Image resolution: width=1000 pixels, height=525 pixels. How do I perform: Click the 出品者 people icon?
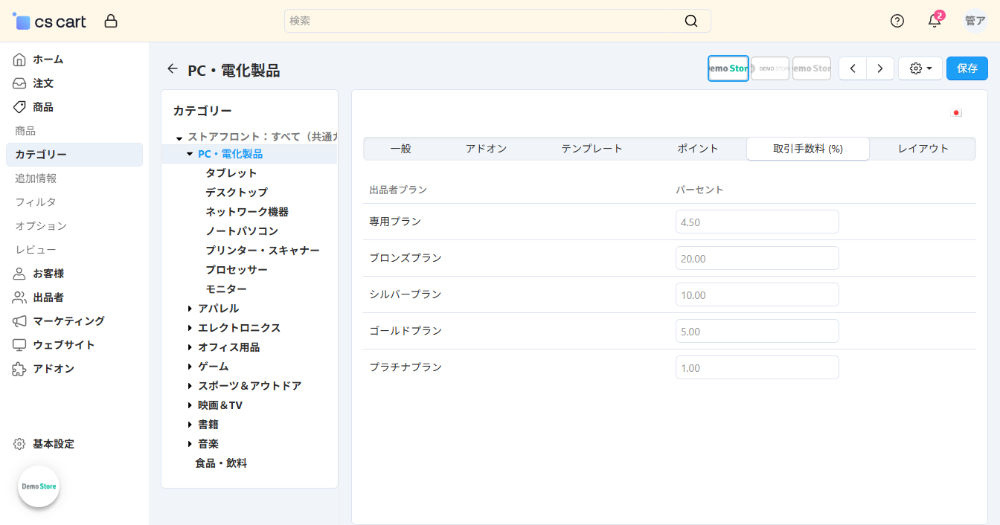point(19,297)
